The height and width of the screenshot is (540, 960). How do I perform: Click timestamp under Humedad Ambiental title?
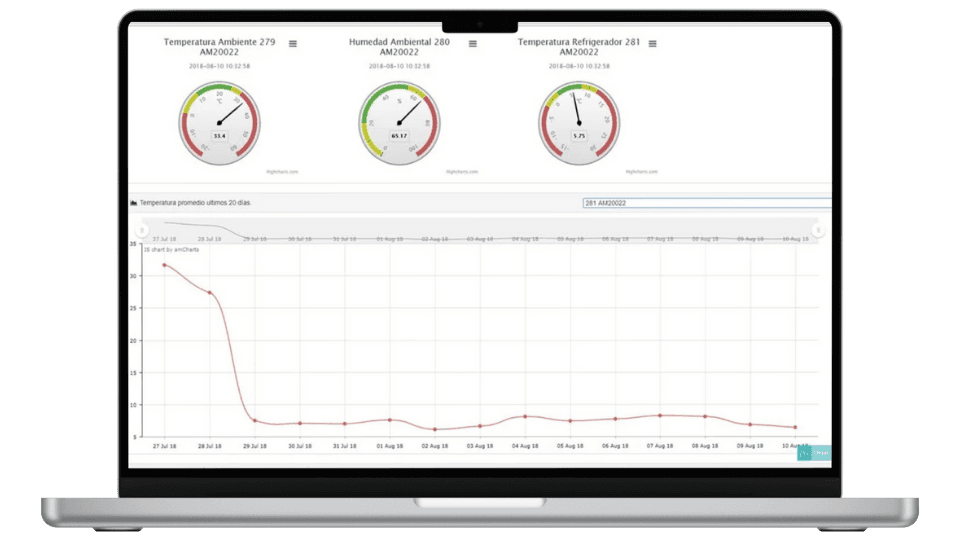[399, 66]
